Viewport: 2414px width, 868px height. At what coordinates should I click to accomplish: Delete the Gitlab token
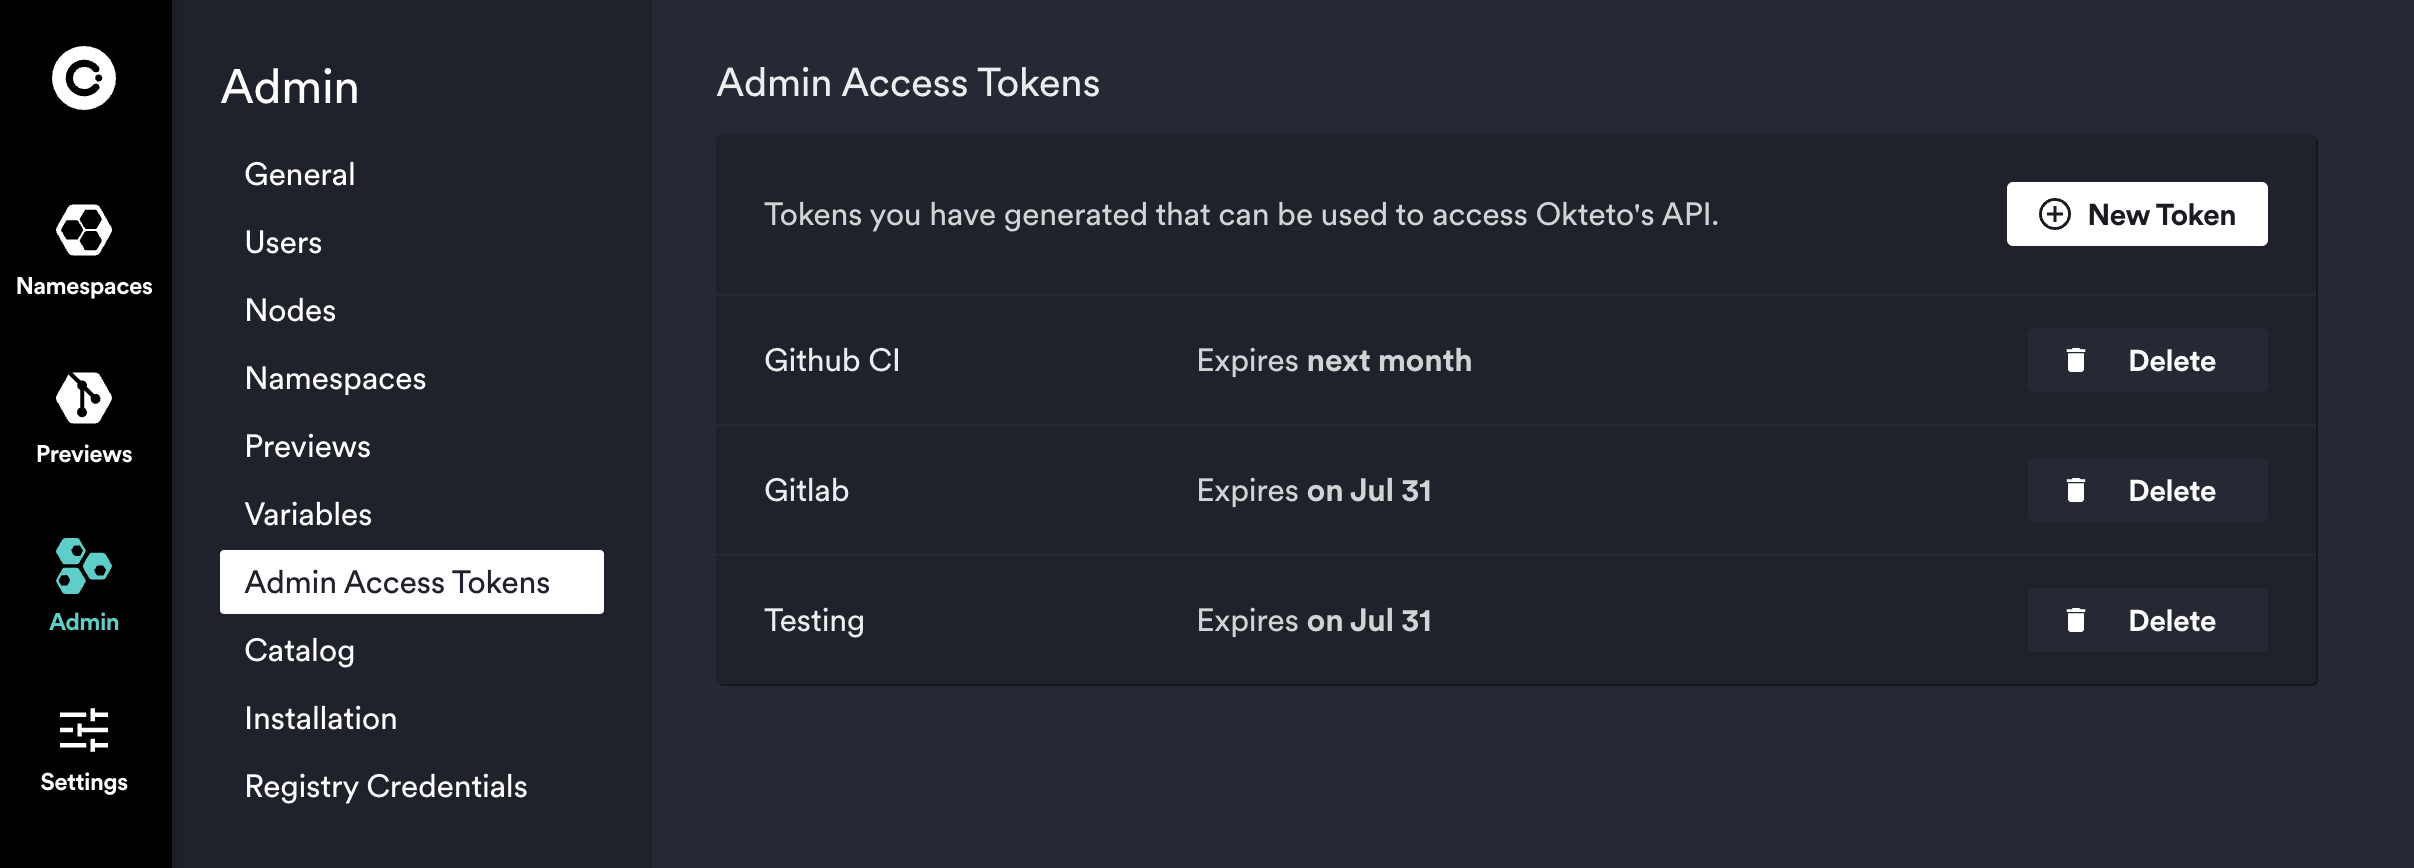coord(2147,490)
